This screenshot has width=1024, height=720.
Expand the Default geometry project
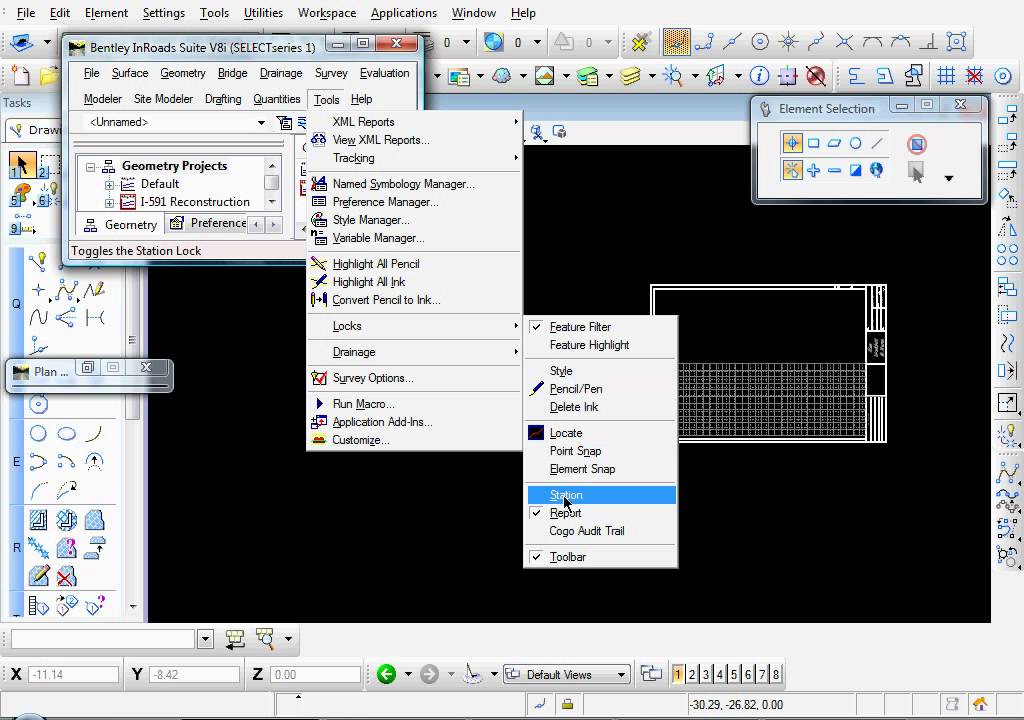click(x=110, y=185)
